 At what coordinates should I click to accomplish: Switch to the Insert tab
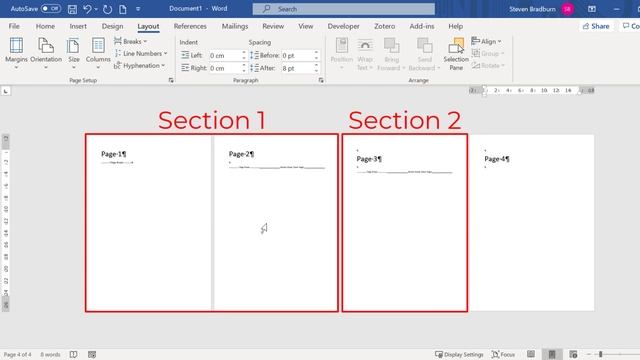pos(78,26)
